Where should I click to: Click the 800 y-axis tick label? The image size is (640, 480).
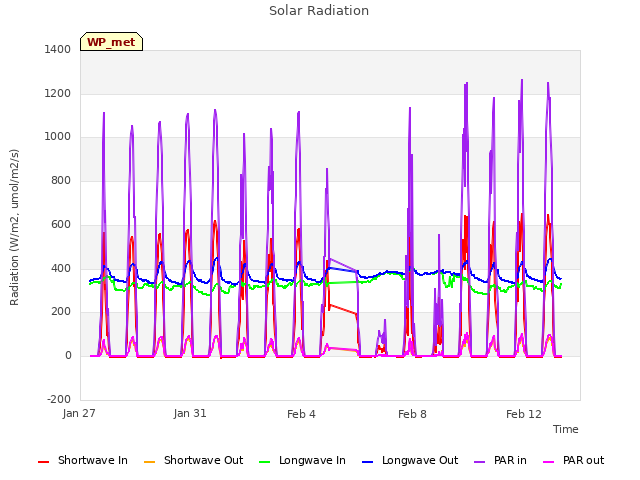(x=61, y=180)
